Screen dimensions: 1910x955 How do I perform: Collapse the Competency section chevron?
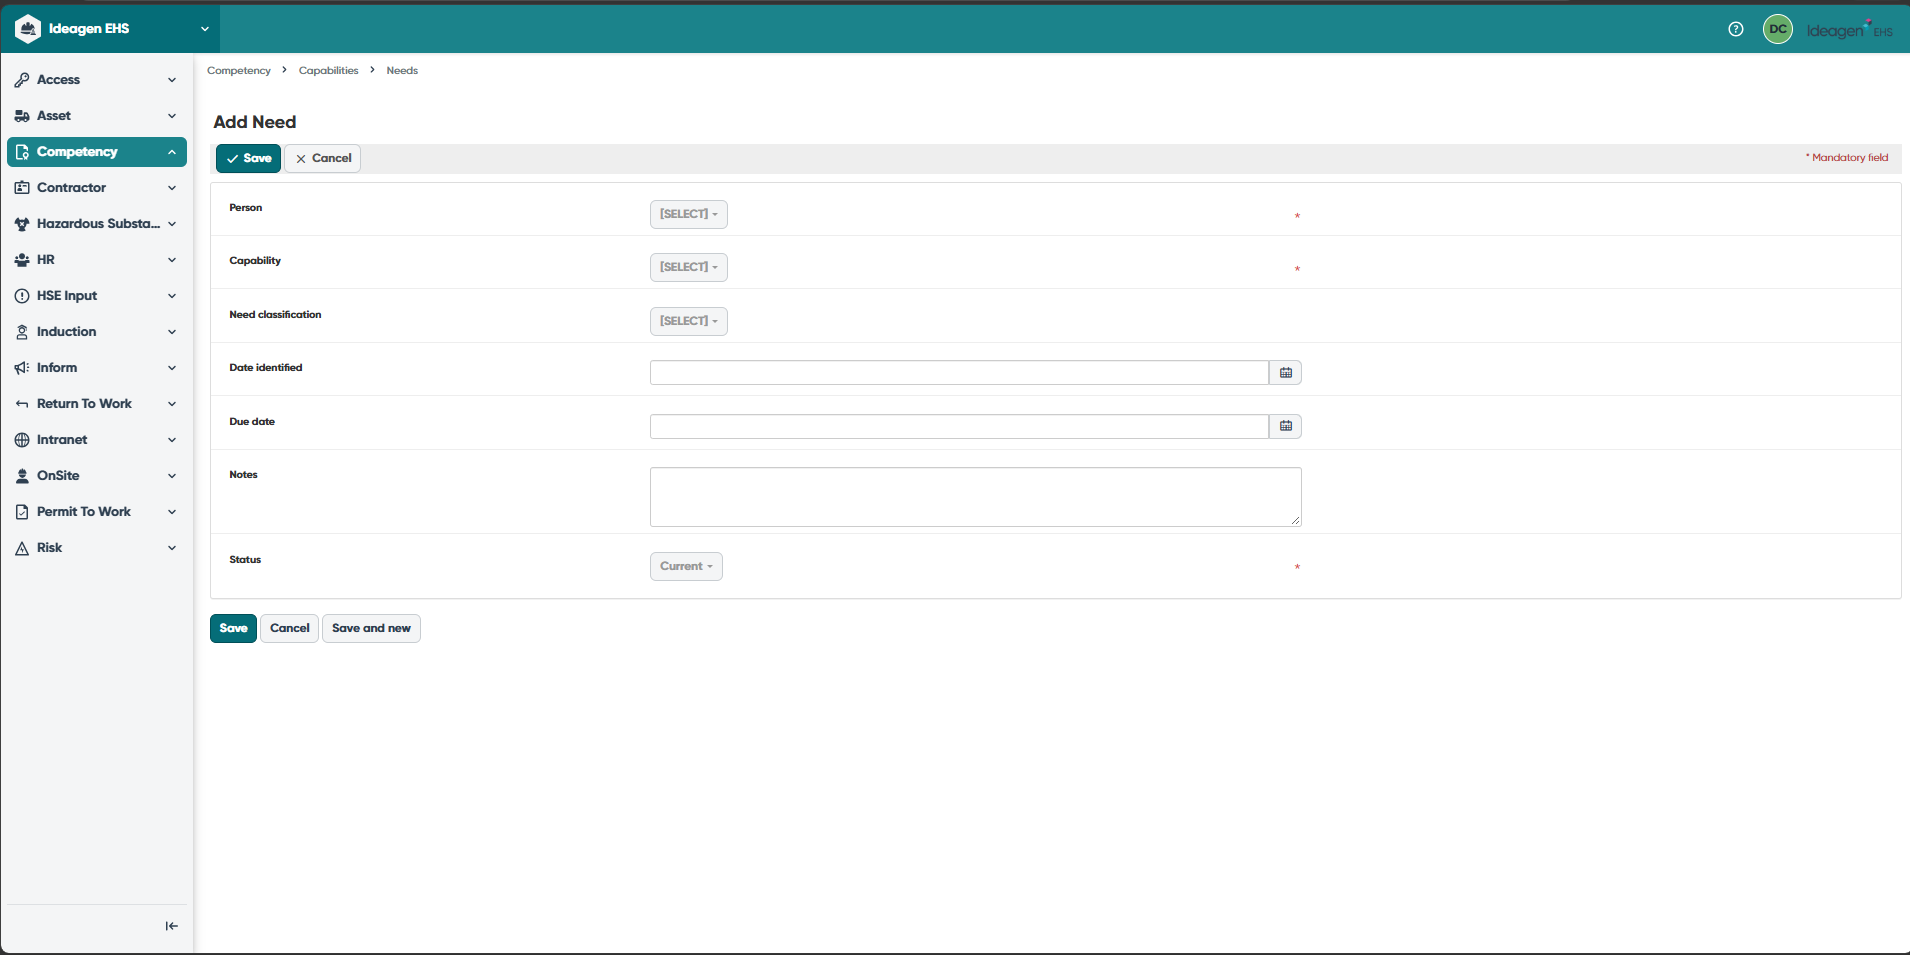click(x=172, y=152)
